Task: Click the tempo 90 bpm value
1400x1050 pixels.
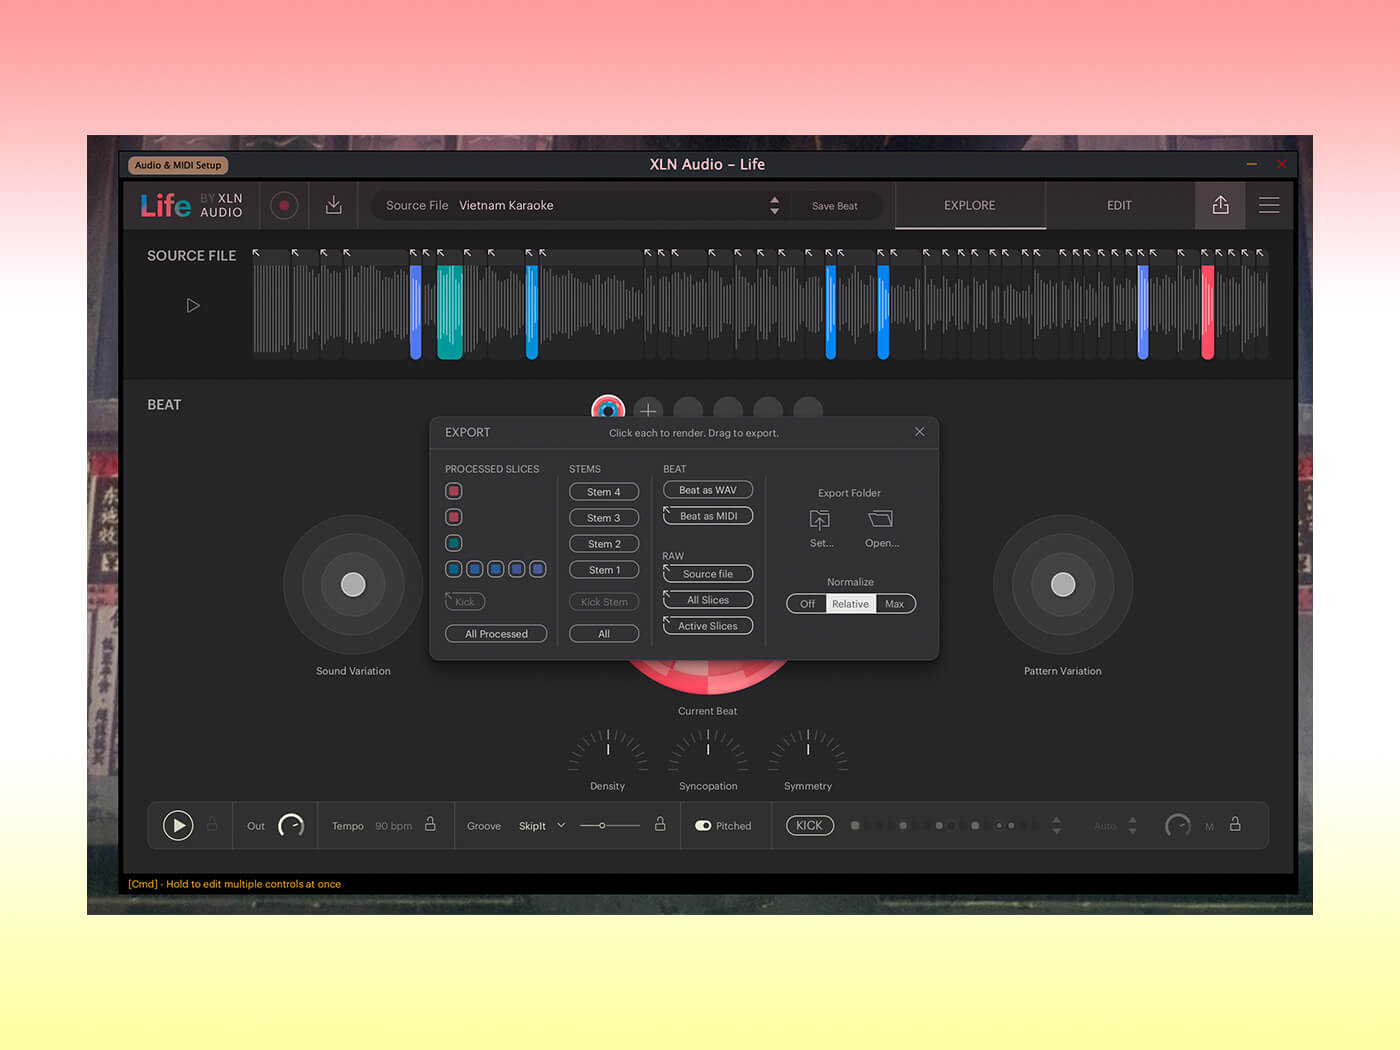Action: tap(393, 826)
